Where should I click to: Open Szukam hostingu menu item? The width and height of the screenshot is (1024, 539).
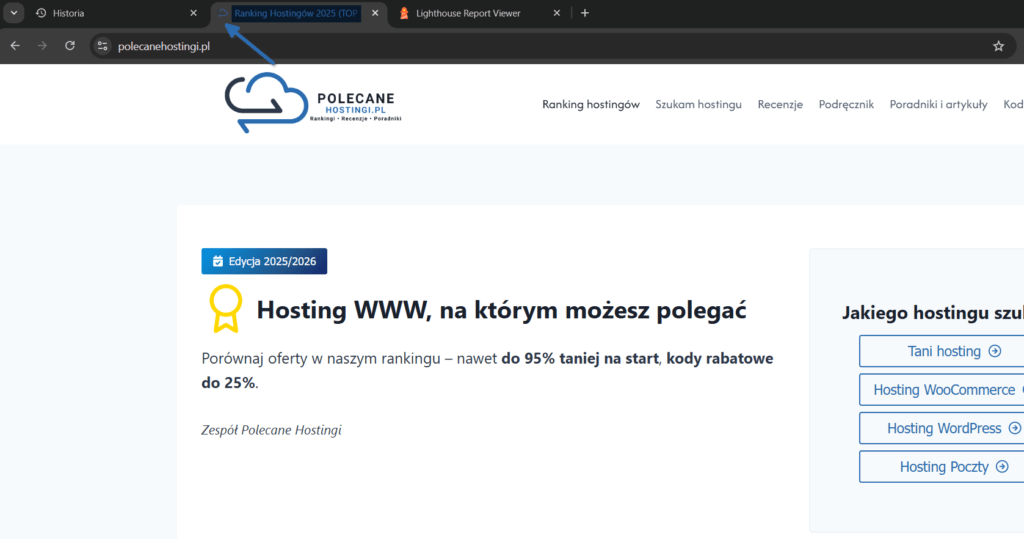(x=699, y=105)
